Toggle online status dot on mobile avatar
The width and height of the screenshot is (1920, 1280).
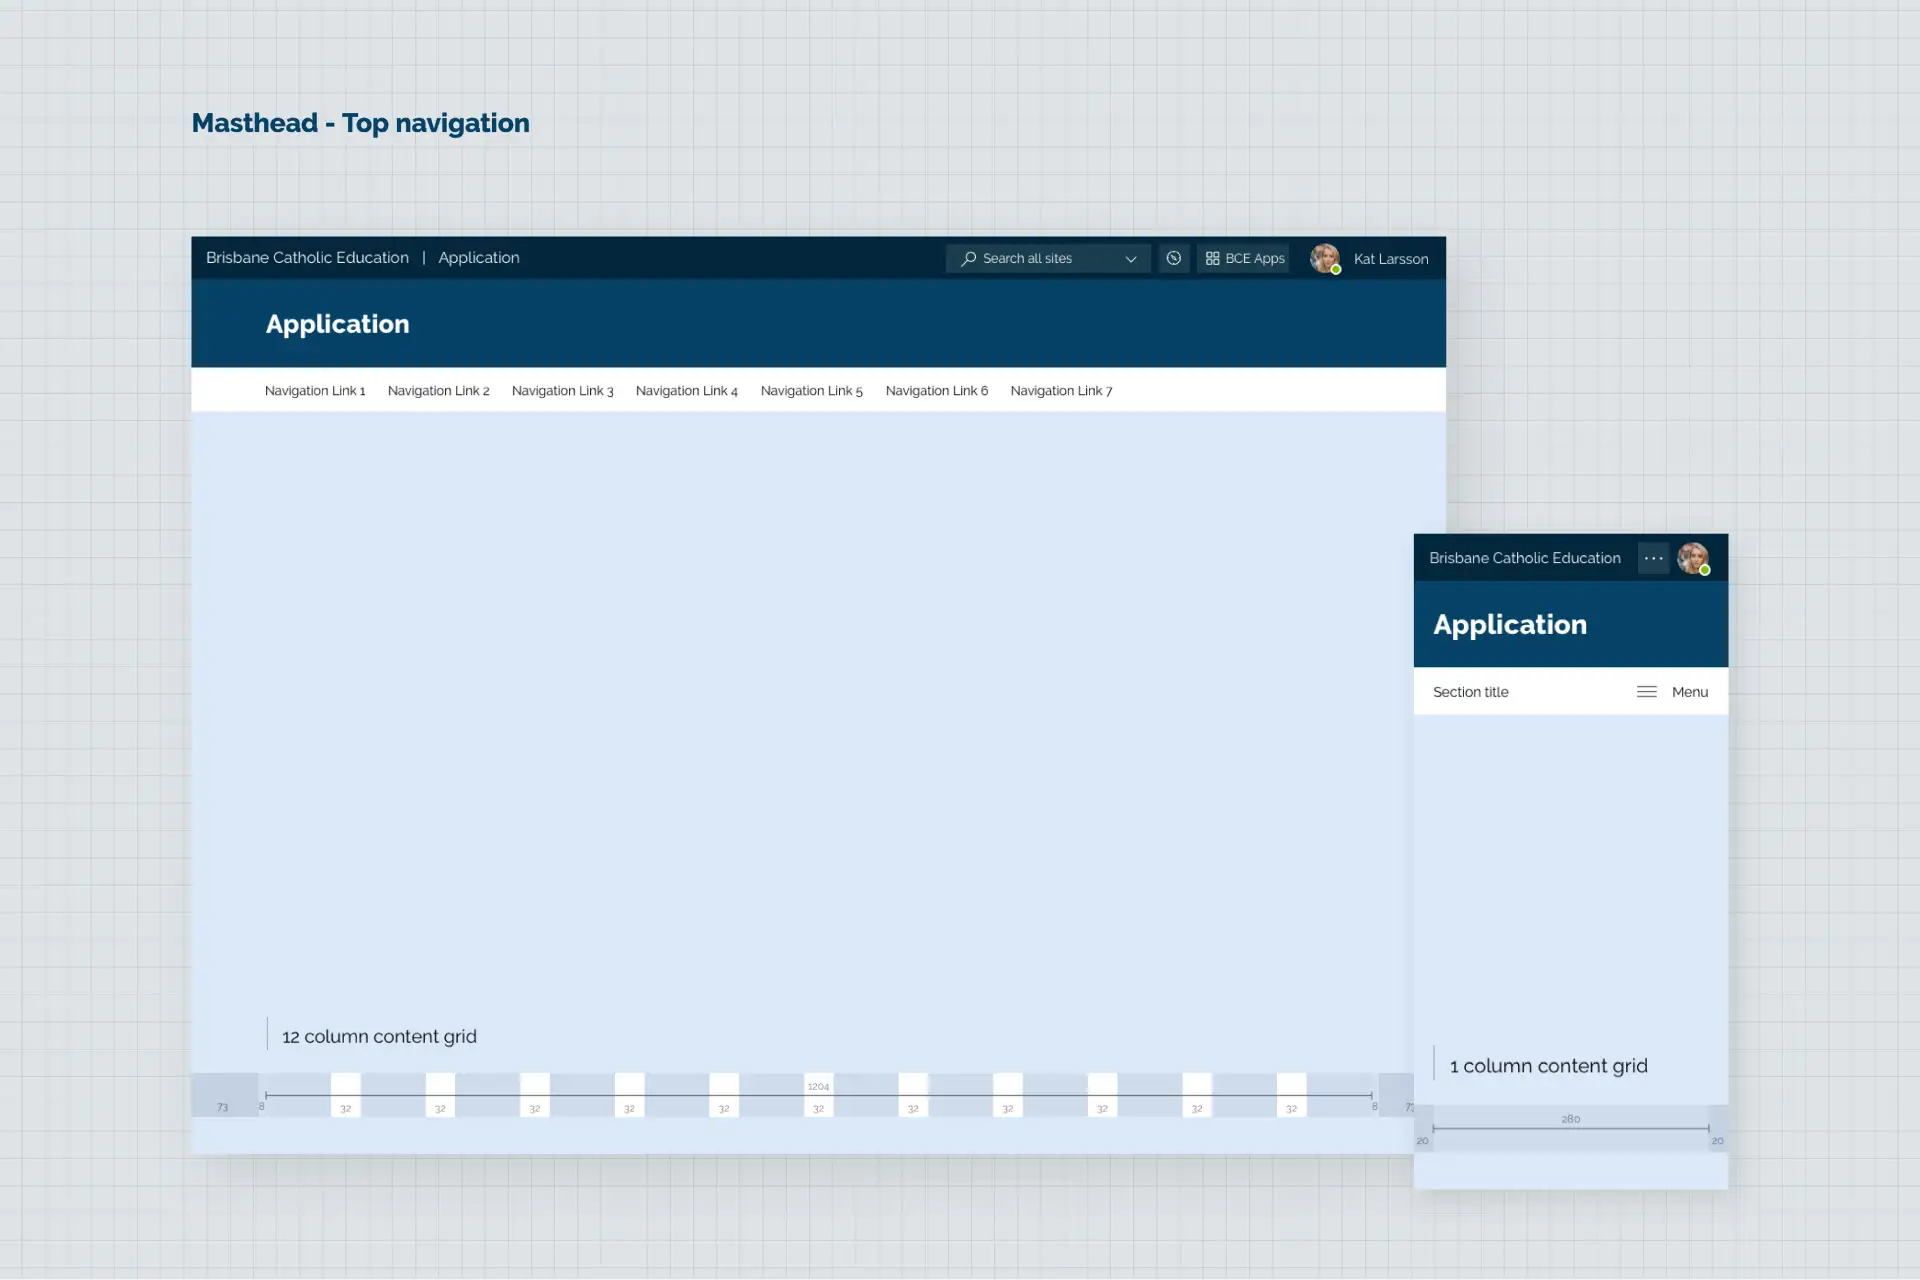pyautogui.click(x=1704, y=570)
